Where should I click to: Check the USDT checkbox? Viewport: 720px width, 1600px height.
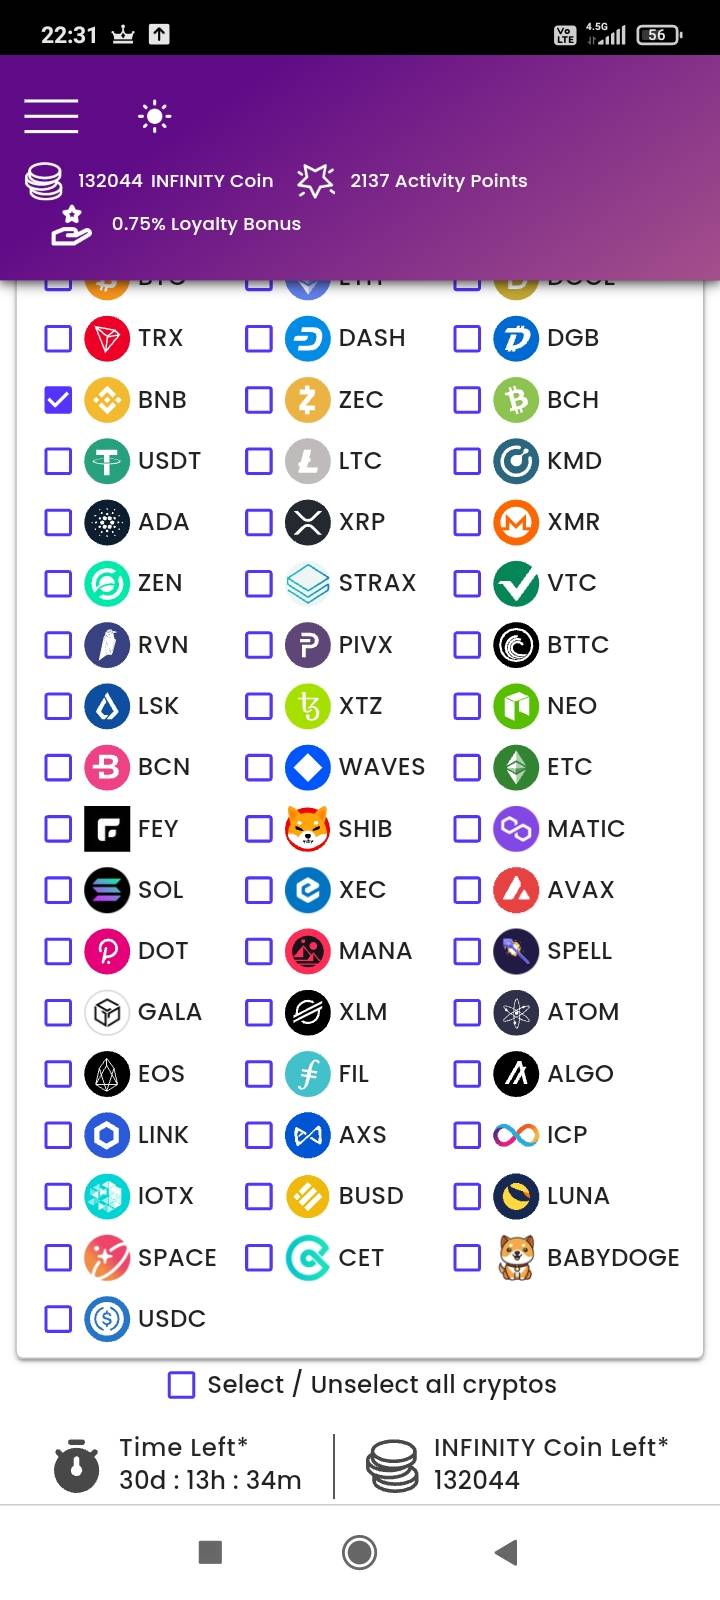[58, 461]
